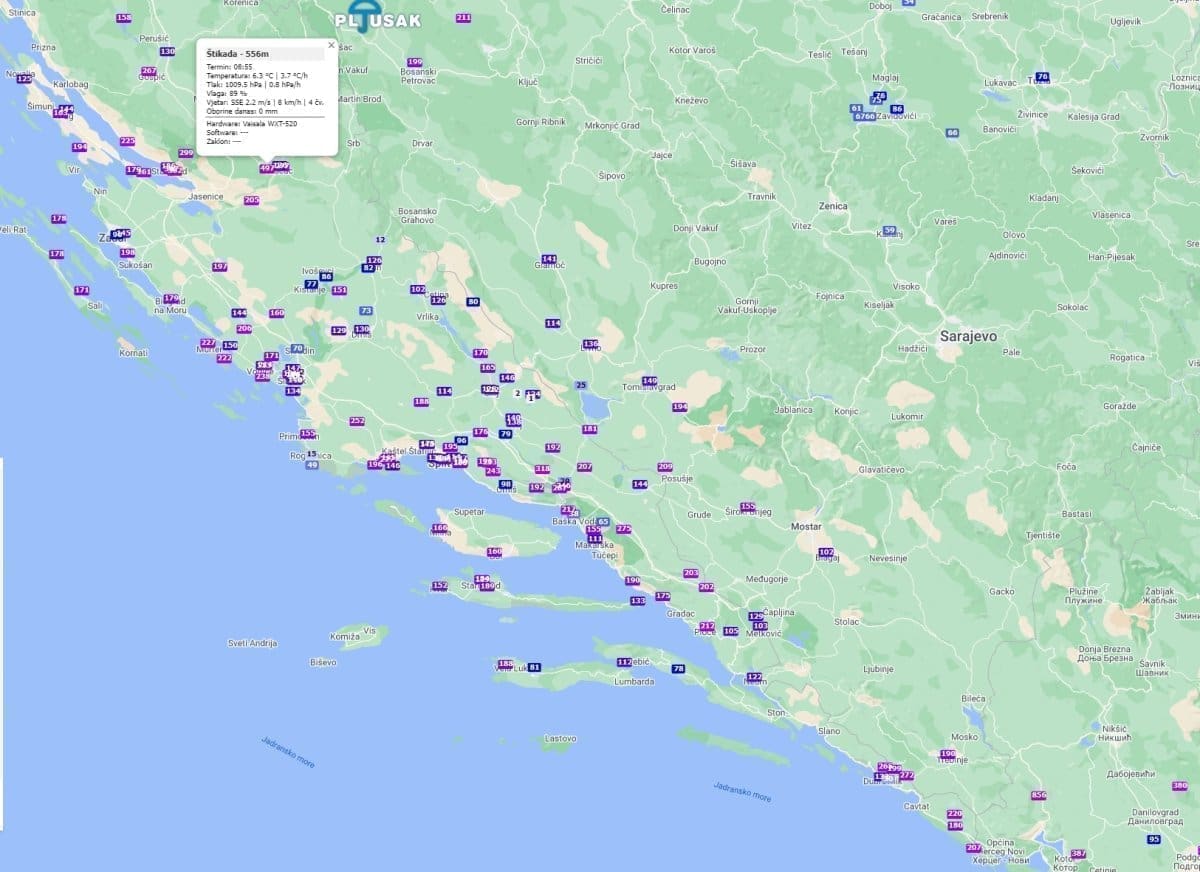Select station marker 209 near Posušje
Viewport: 1200px width, 872px height.
click(x=665, y=467)
